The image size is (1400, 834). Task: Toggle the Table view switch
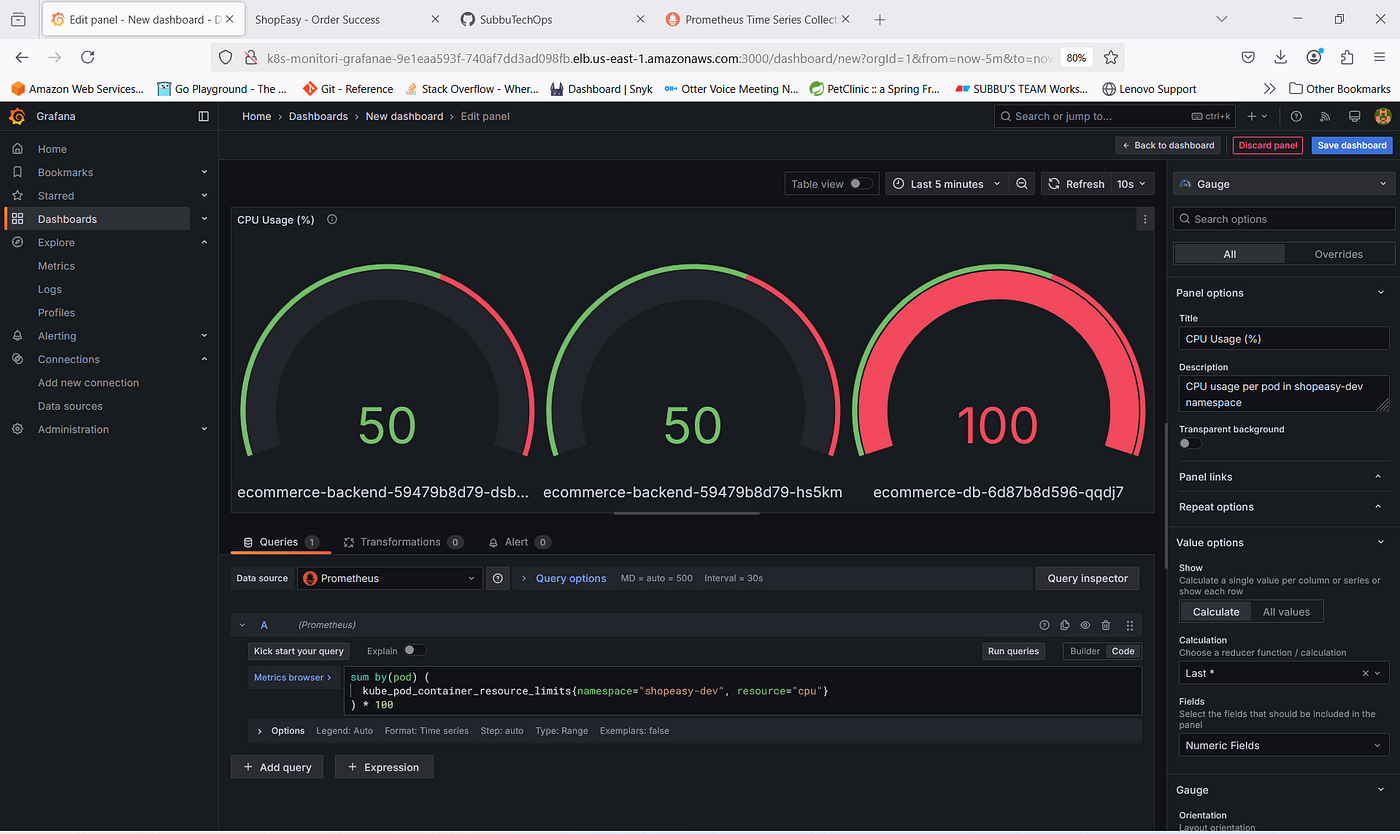point(860,184)
